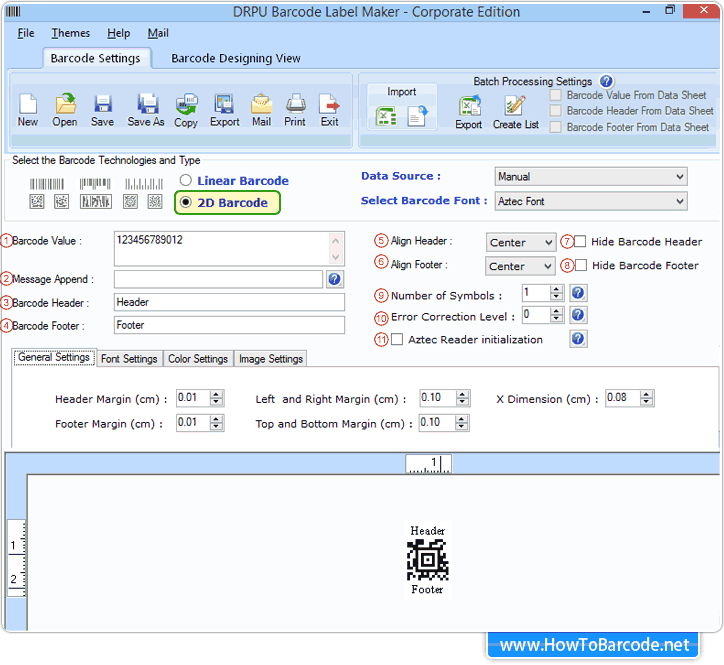Click the Import text file icon

click(417, 115)
